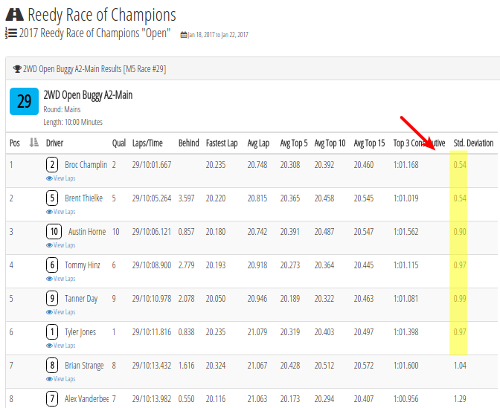
Task: Sort by the Avg Lap column header
Action: tap(258, 143)
